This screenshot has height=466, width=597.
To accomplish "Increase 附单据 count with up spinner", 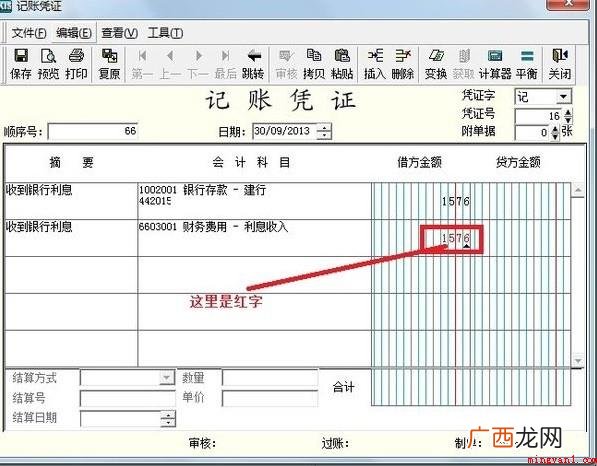I will (x=555, y=129).
